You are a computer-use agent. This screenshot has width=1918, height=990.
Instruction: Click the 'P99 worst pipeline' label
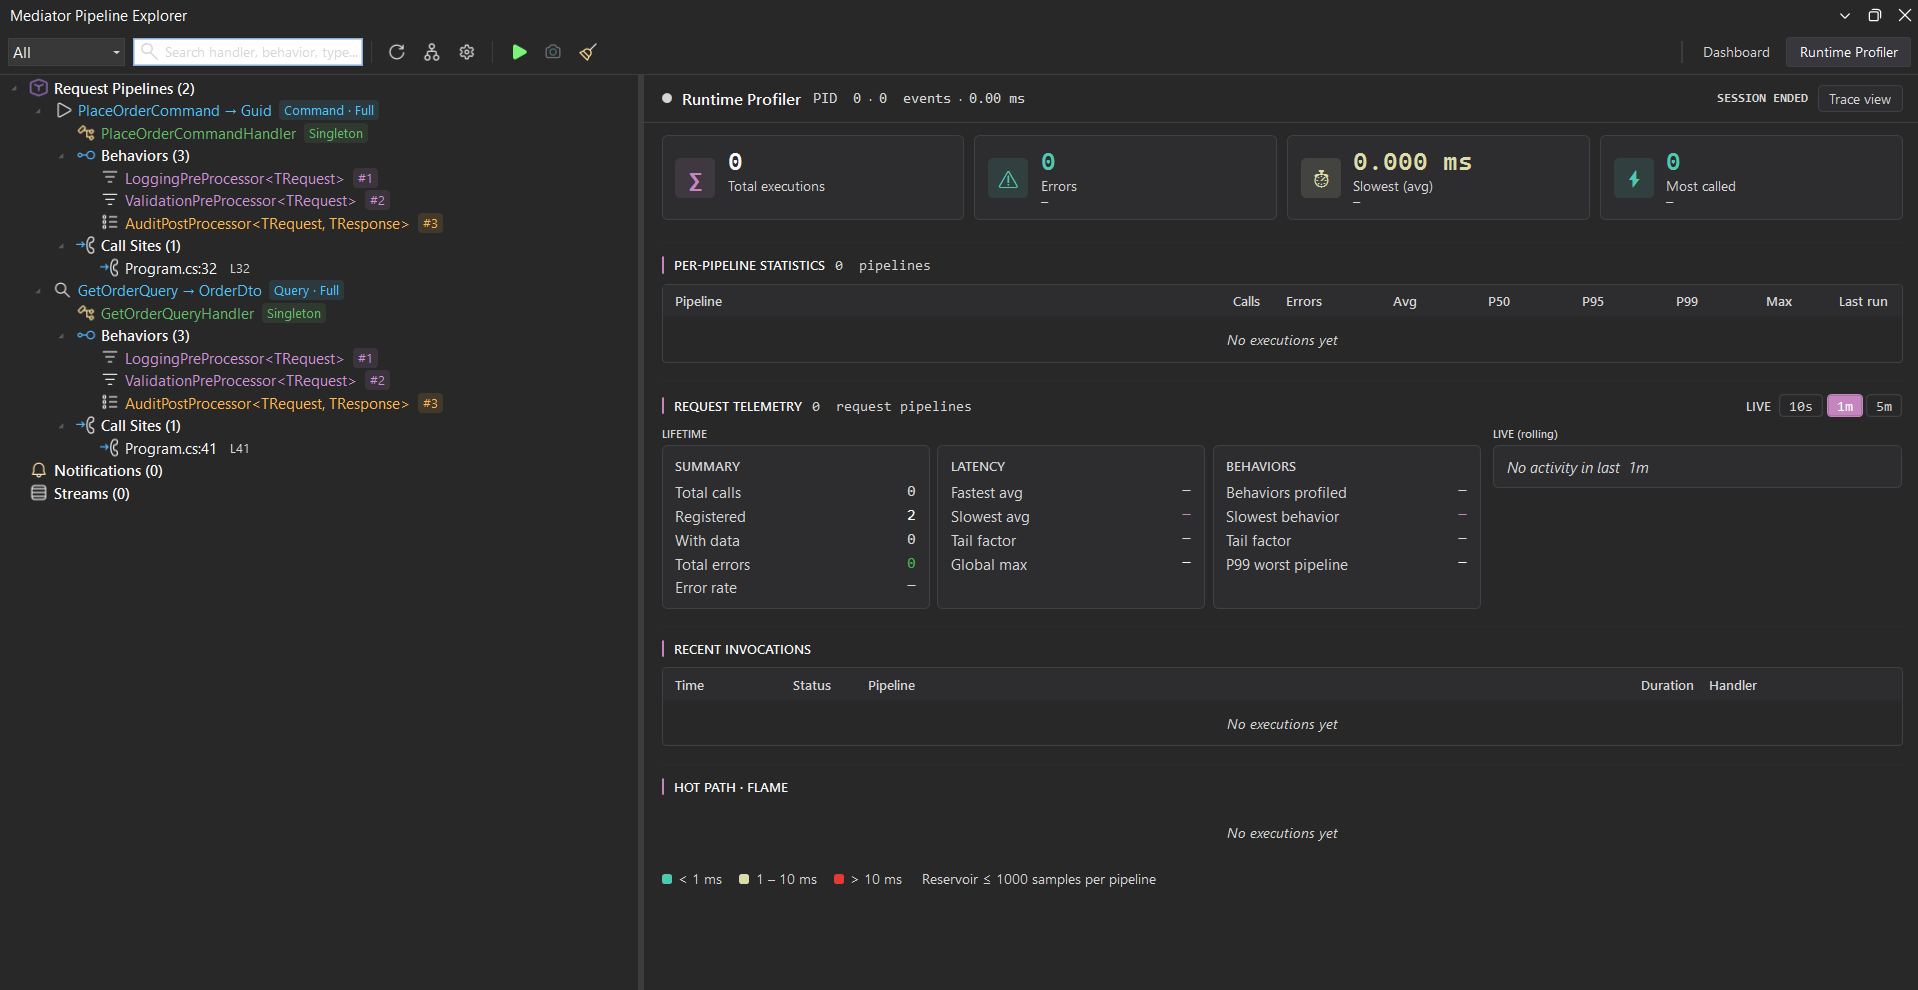point(1287,564)
